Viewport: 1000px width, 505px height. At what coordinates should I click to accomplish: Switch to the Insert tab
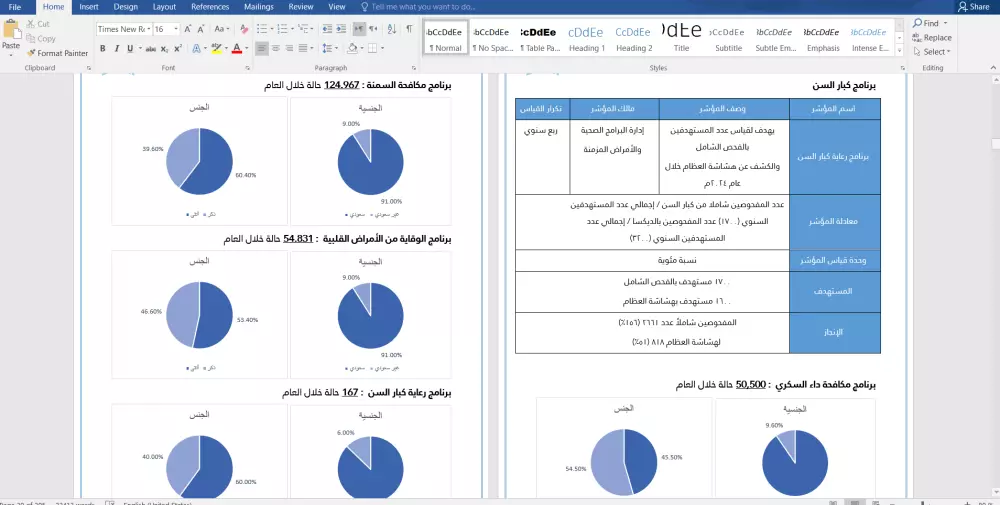click(89, 7)
